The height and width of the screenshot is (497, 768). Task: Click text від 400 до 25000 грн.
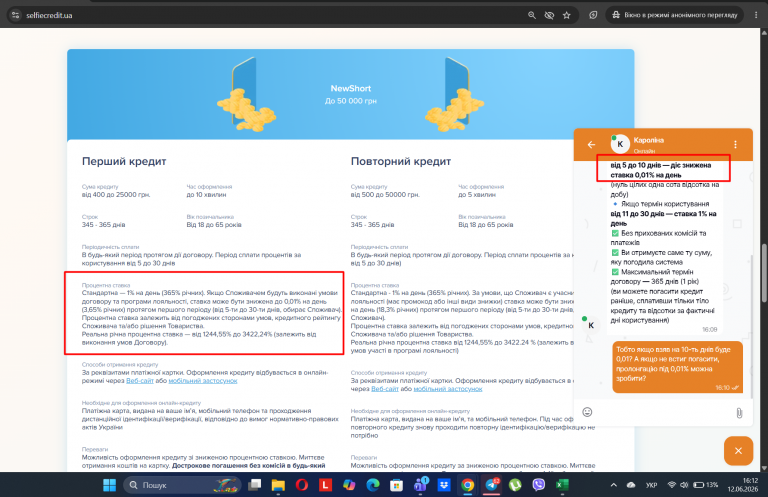pyautogui.click(x=116, y=194)
